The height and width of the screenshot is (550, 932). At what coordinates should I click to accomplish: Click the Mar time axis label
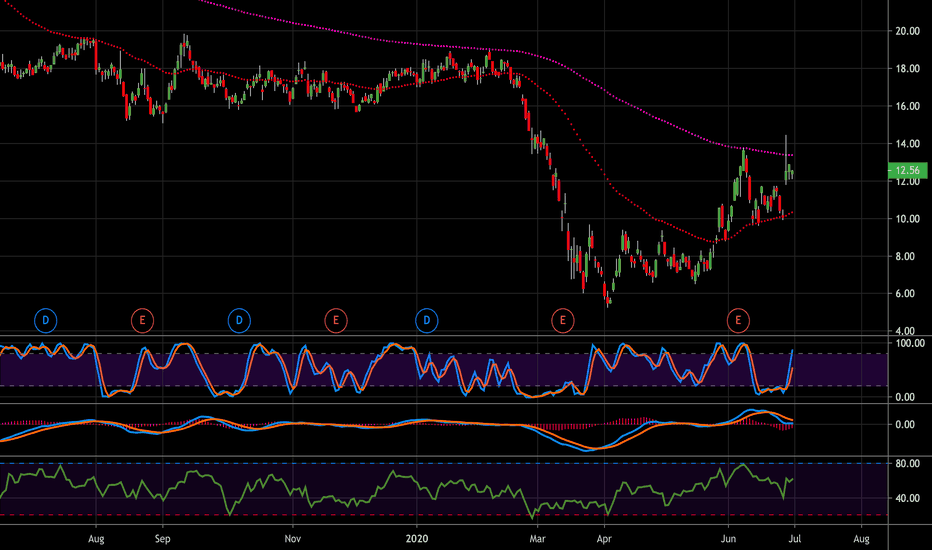(x=537, y=539)
